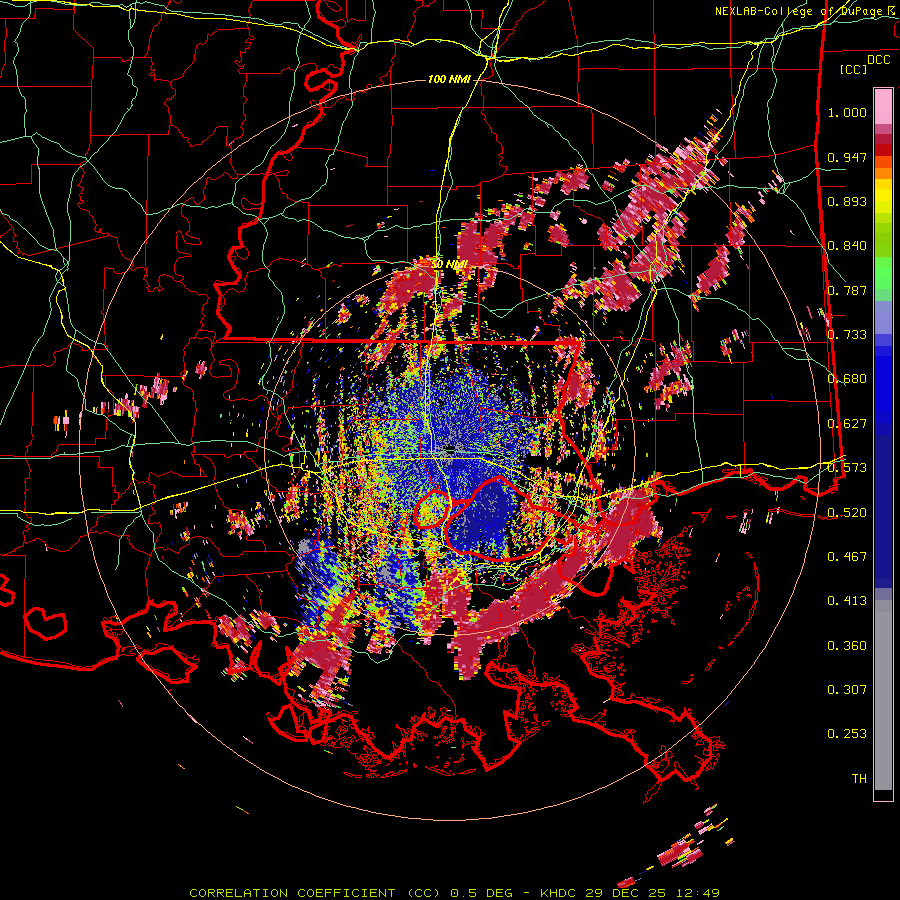900x900 pixels.
Task: Click the 0.787 scale value
Action: coord(847,290)
